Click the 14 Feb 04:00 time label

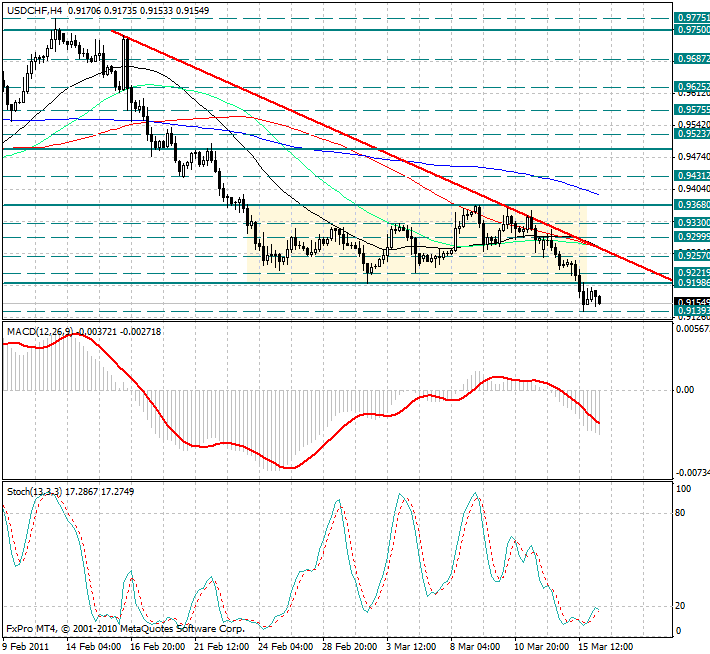[94, 646]
